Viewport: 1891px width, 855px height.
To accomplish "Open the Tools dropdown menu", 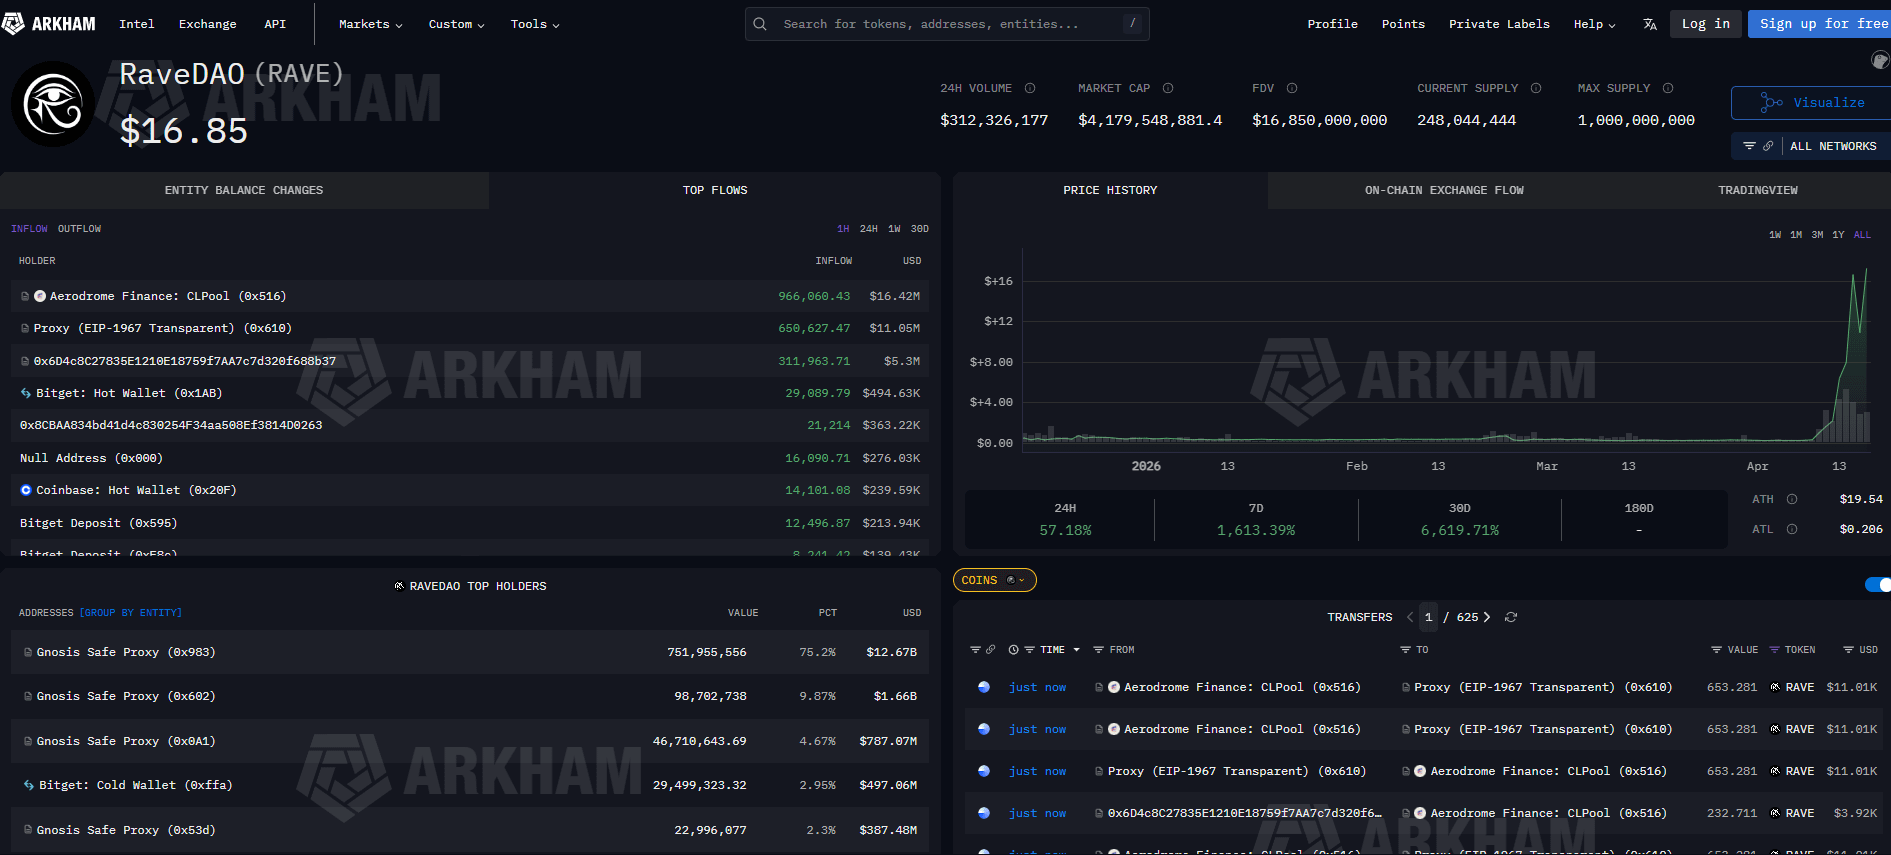I will tap(534, 24).
